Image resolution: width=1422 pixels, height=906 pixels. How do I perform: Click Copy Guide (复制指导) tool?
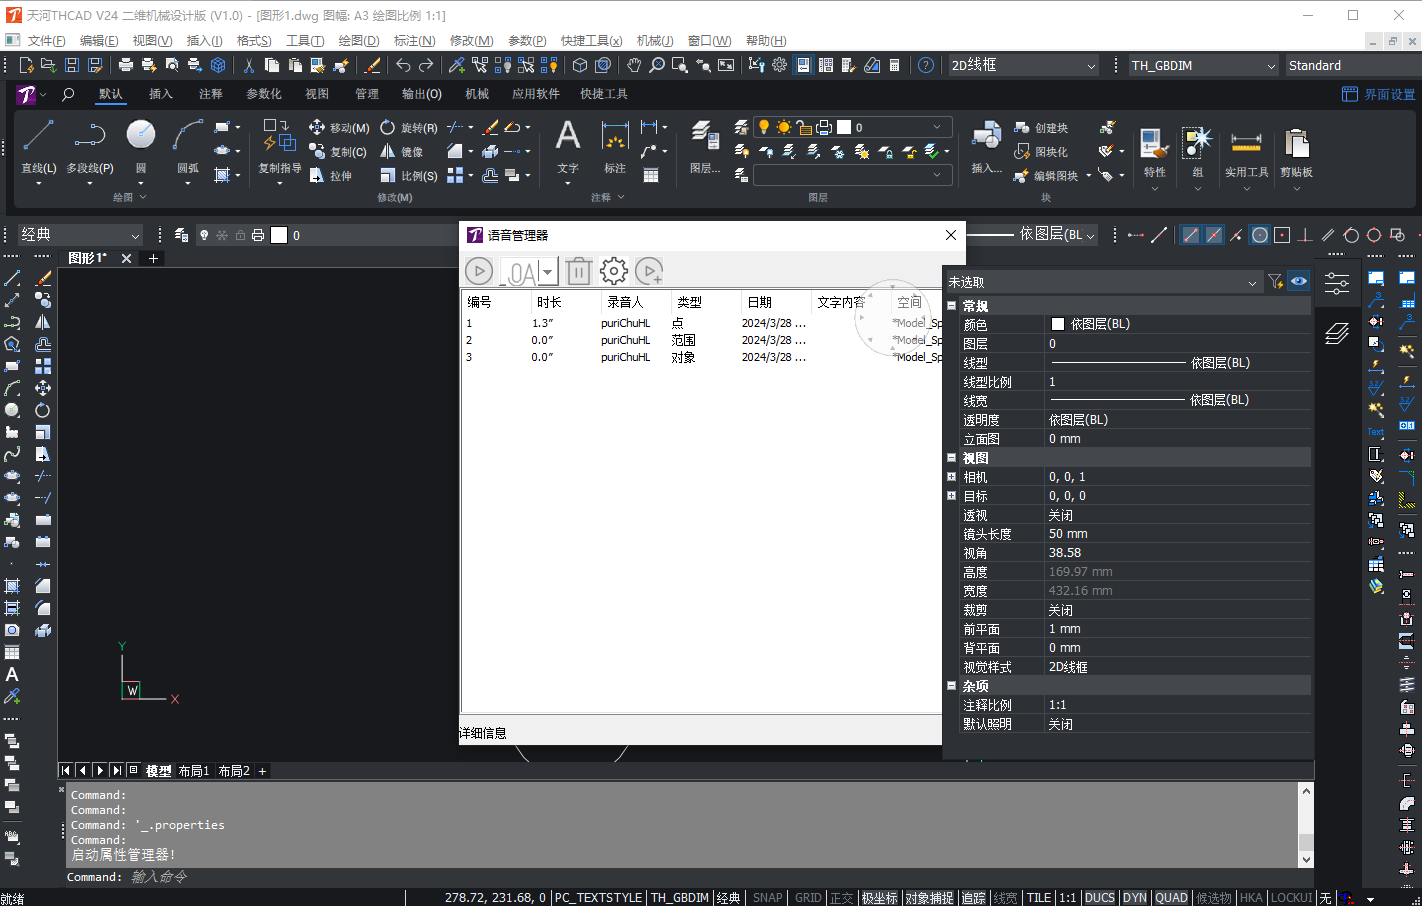point(279,146)
